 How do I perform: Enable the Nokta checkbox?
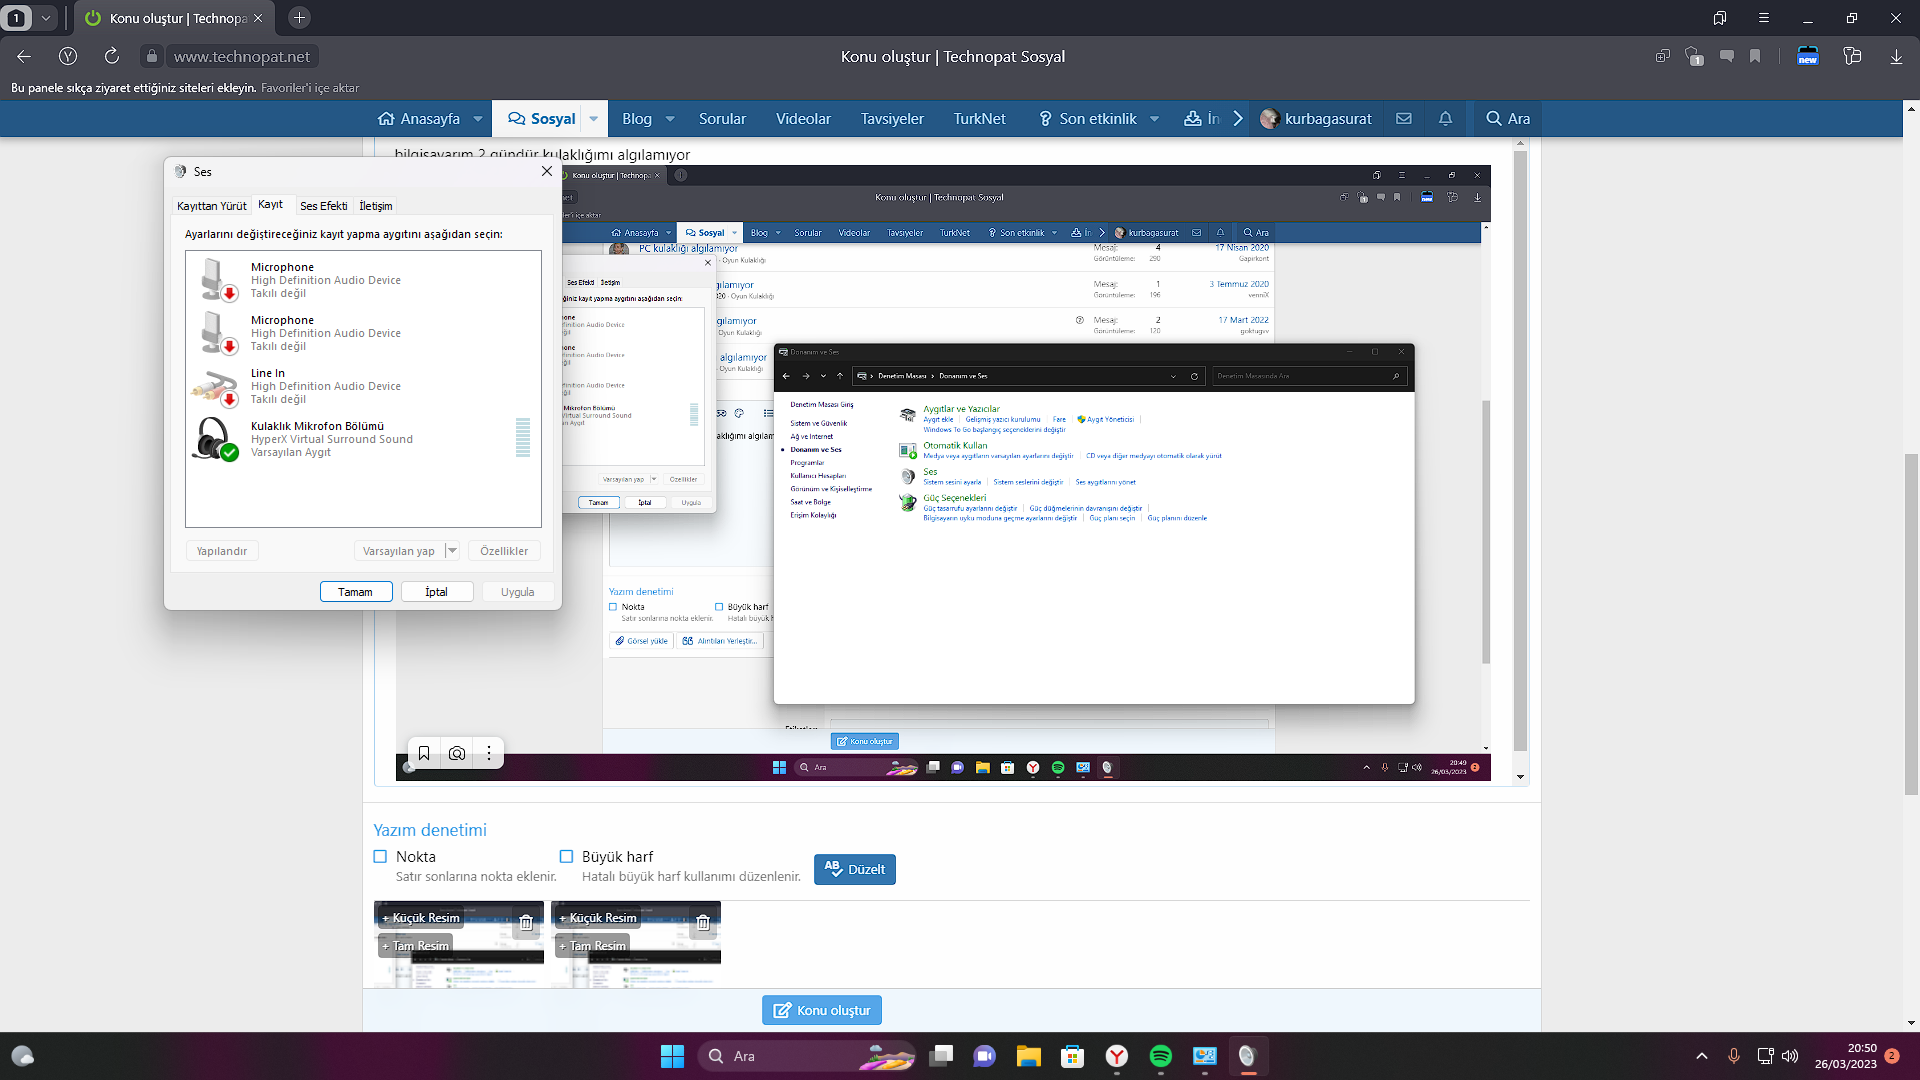380,857
